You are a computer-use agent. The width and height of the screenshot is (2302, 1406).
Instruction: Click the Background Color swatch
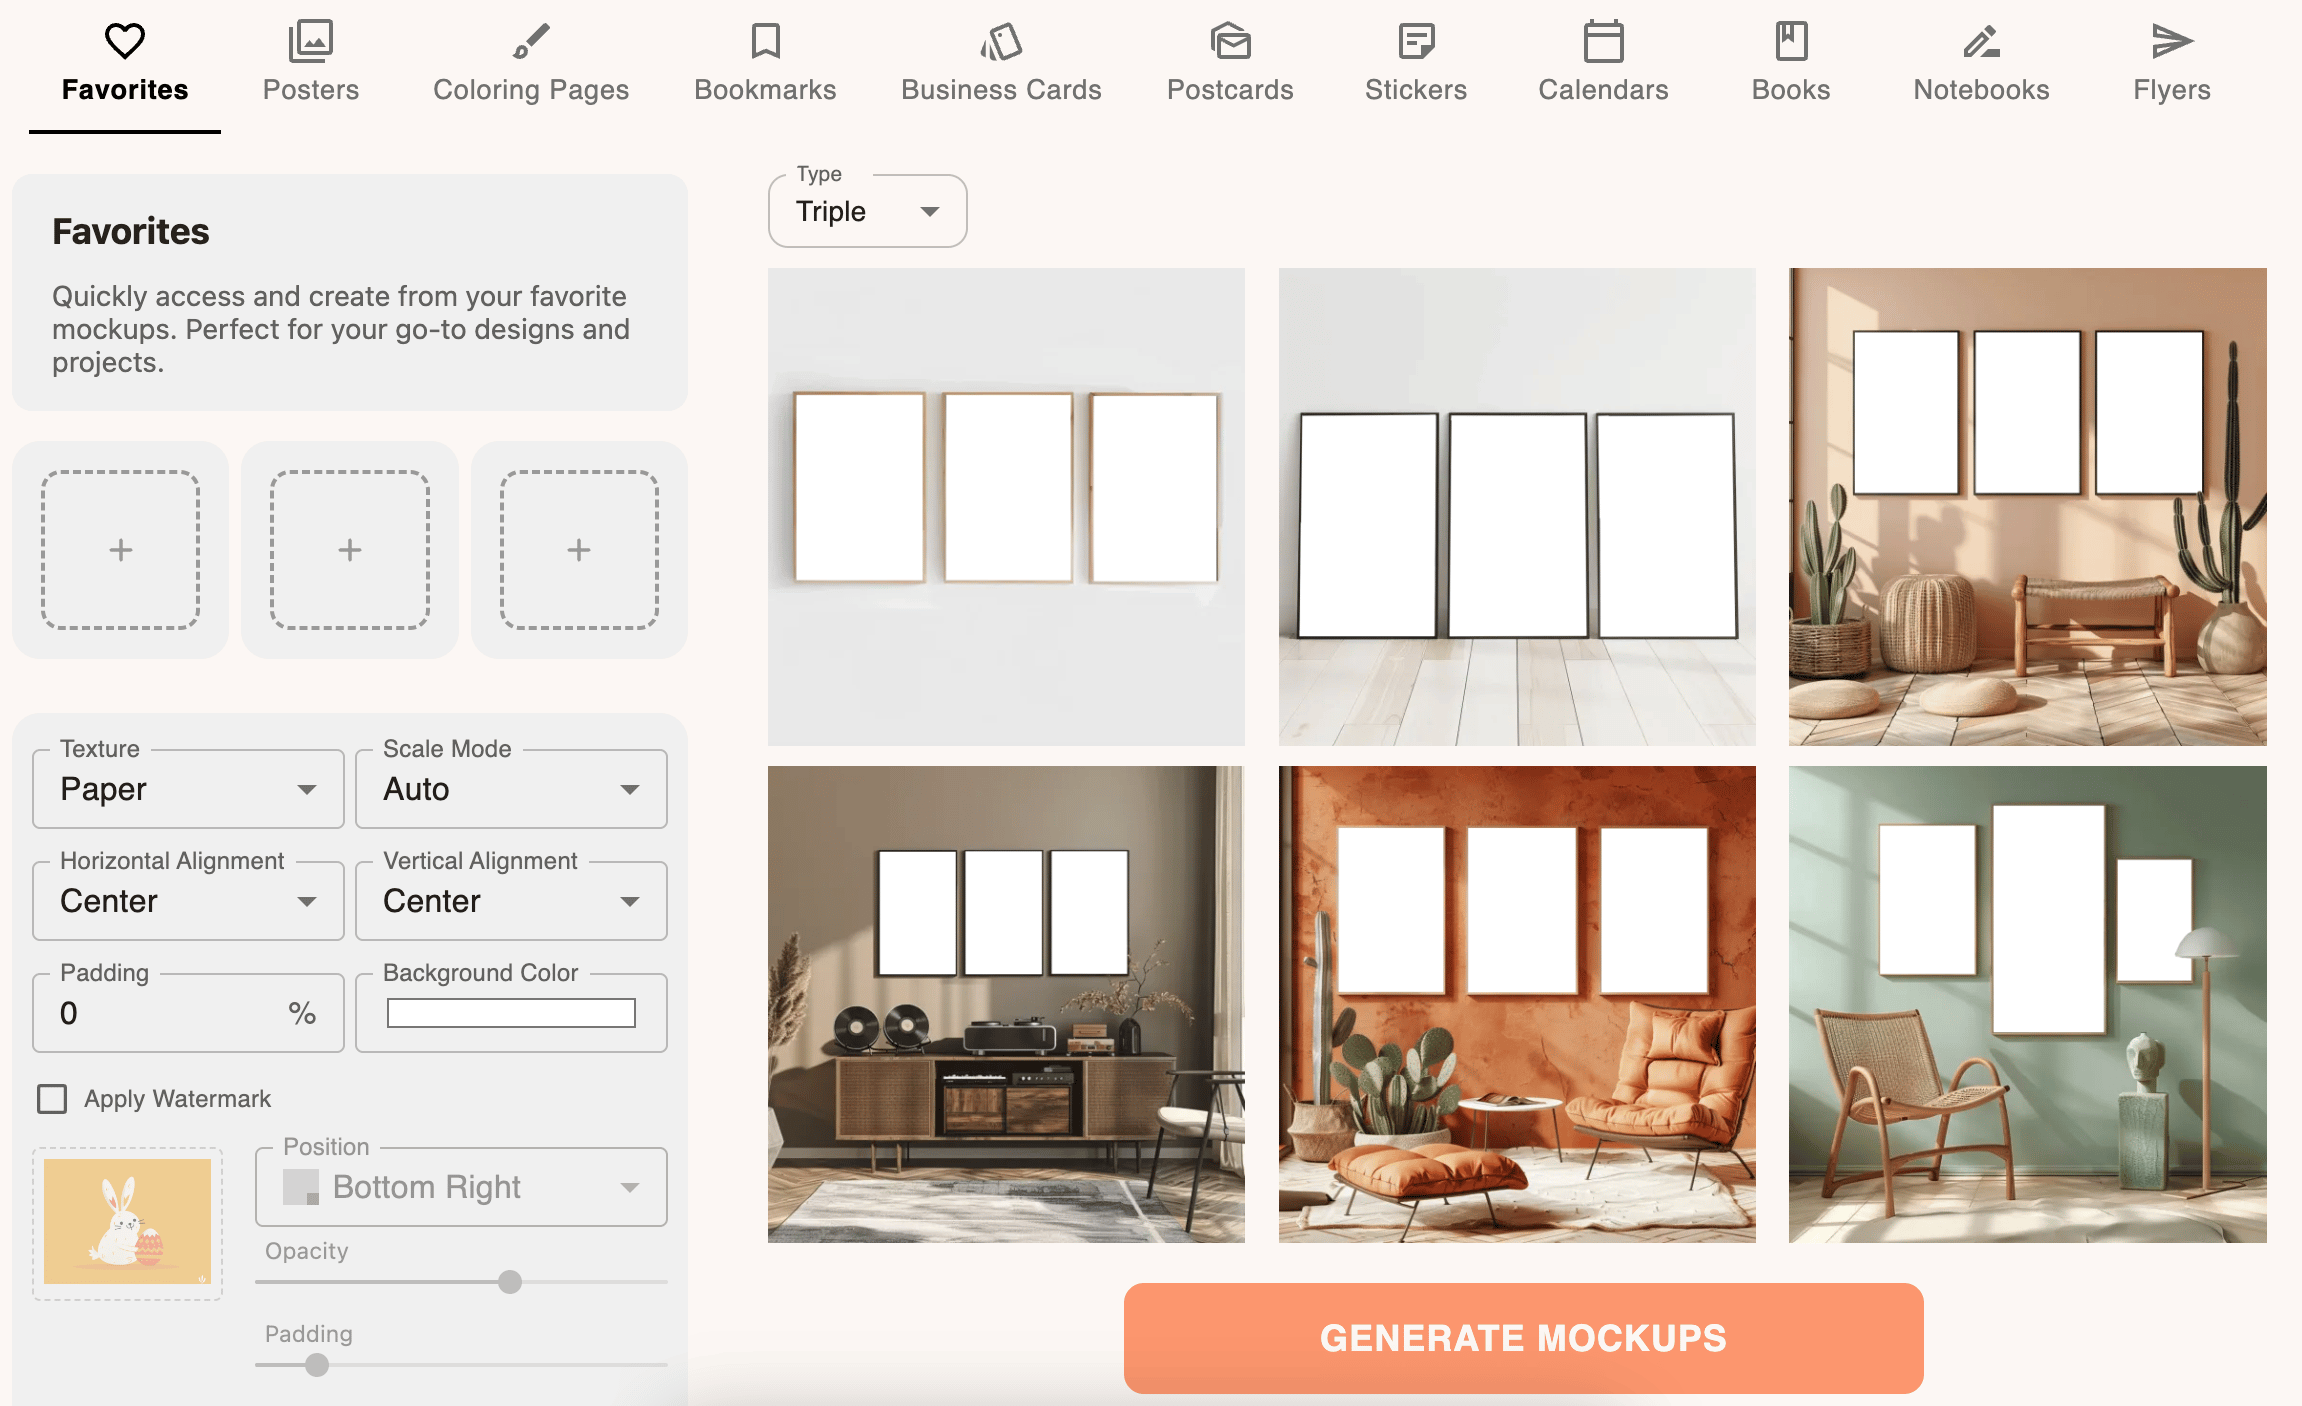point(511,1013)
